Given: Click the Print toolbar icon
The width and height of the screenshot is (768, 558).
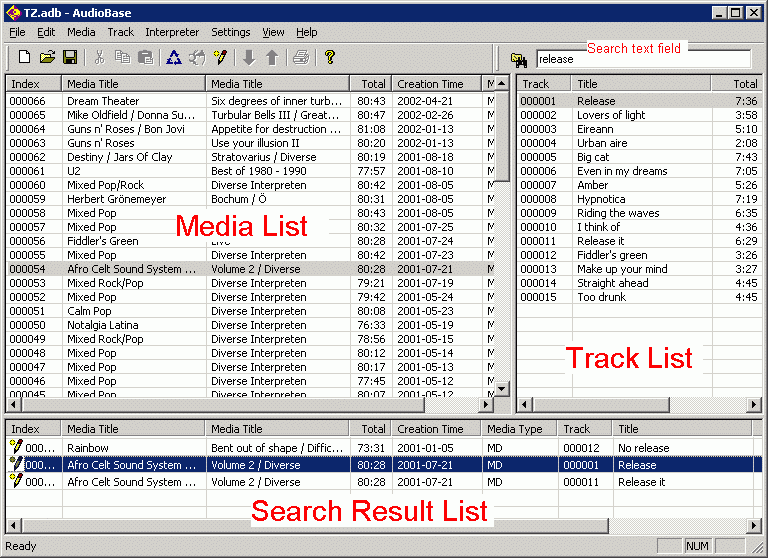Looking at the screenshot, I should click(x=301, y=57).
